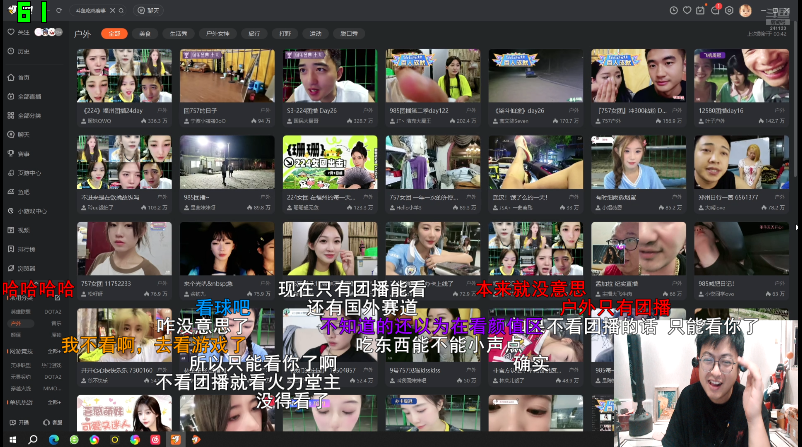Open the green round app icon in the taskbar
Screen dimensions: 802x447
tap(74, 439)
